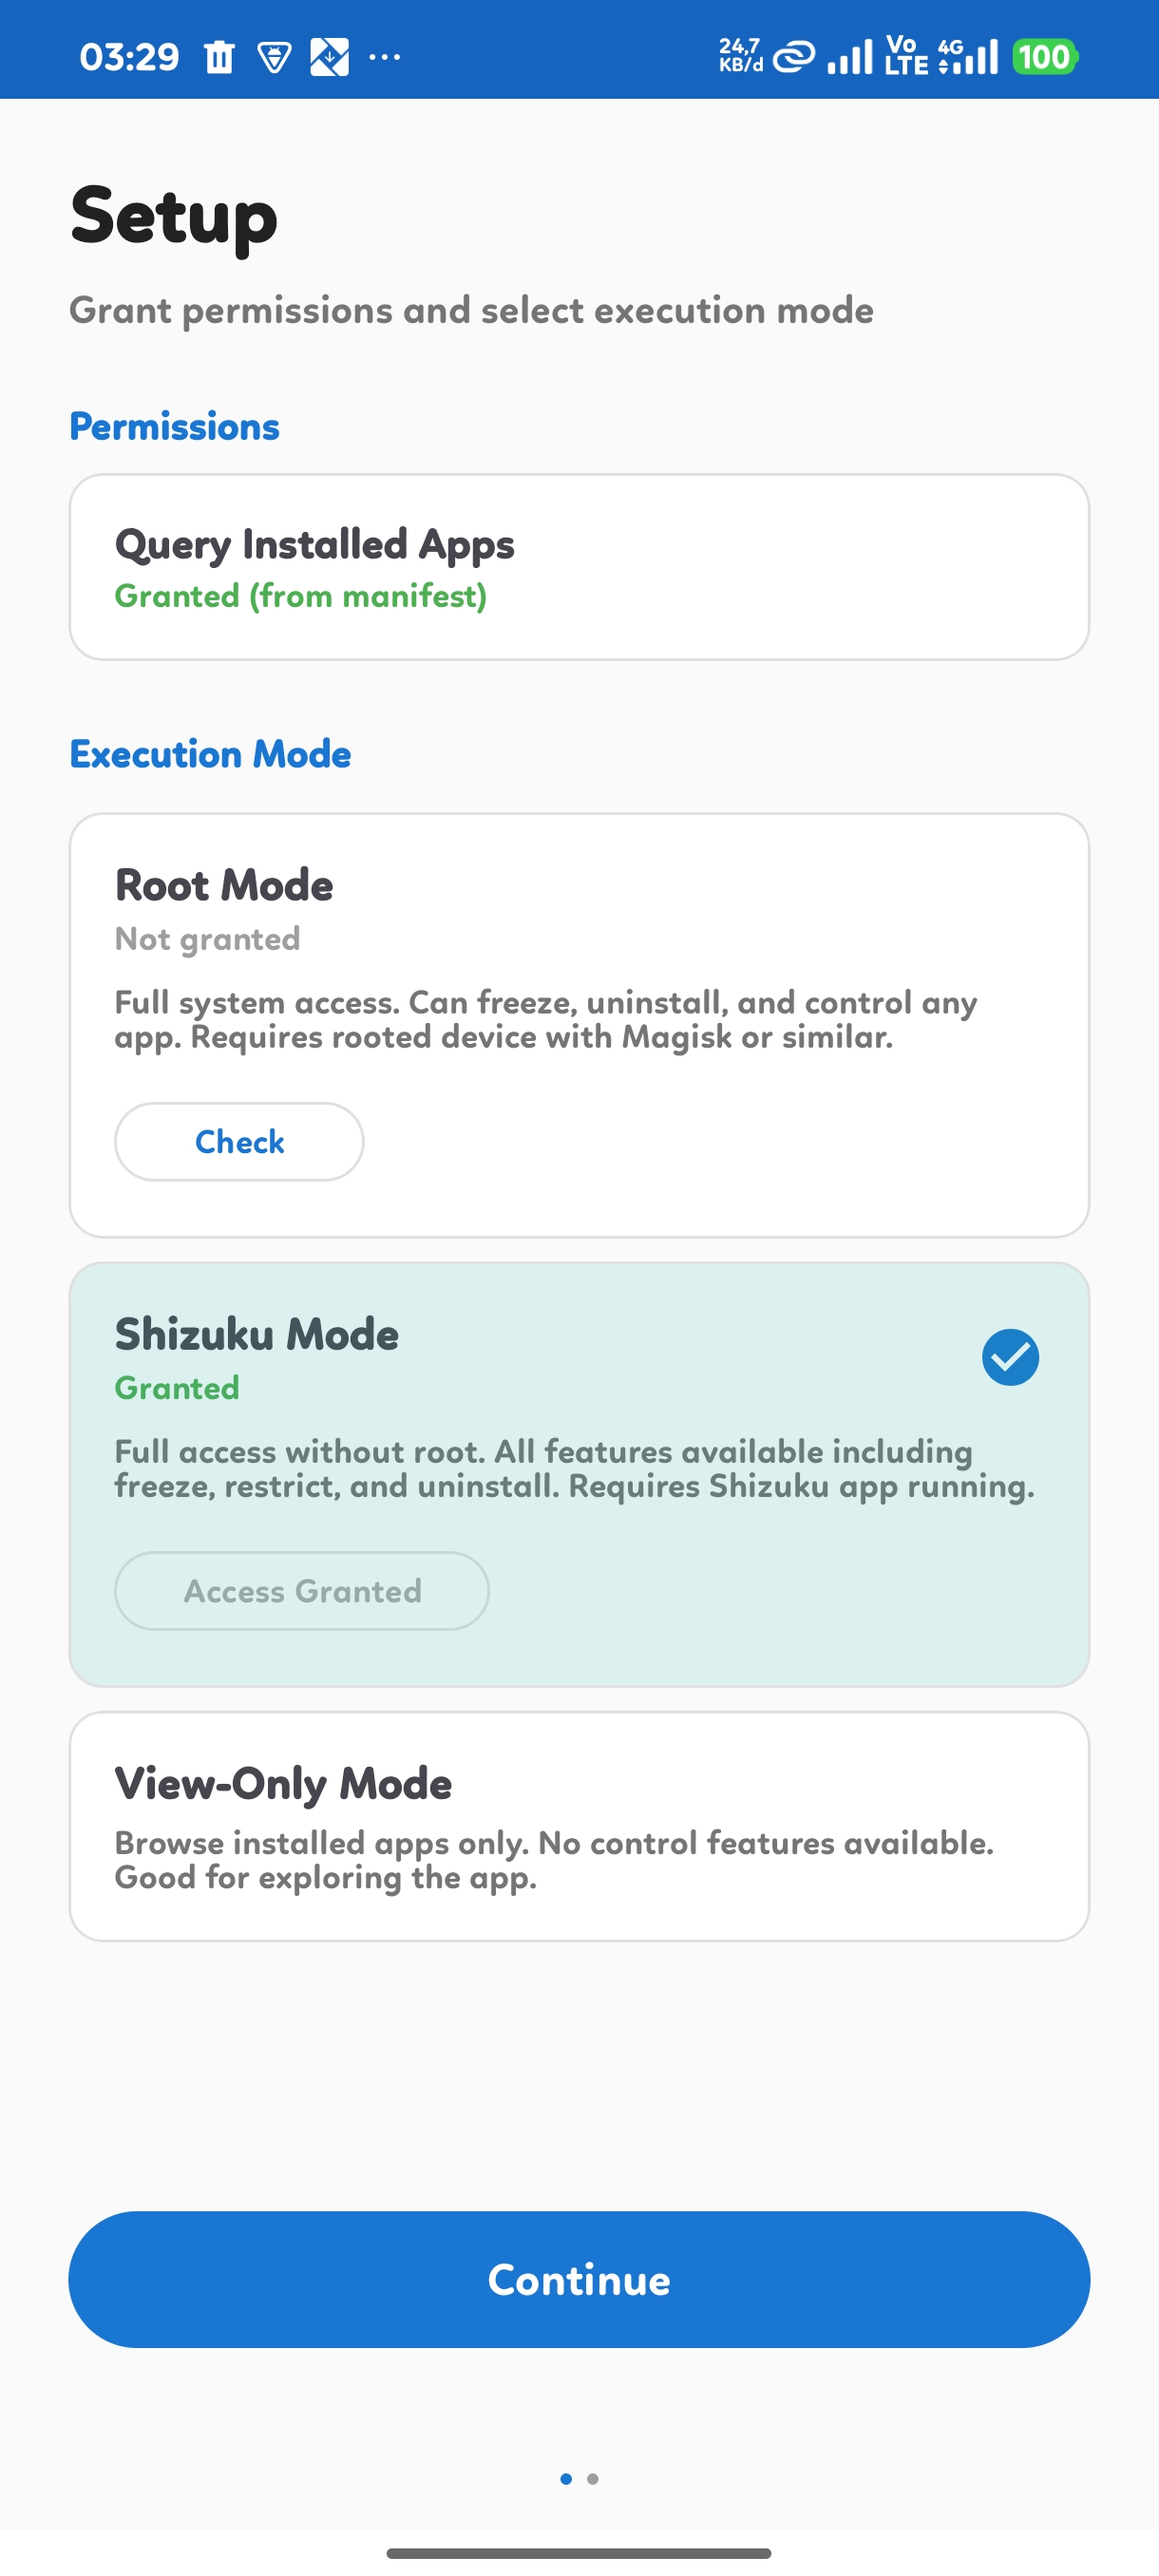Tap the VoLTE status icon
Screen dimensions: 1159x2576
click(x=906, y=57)
